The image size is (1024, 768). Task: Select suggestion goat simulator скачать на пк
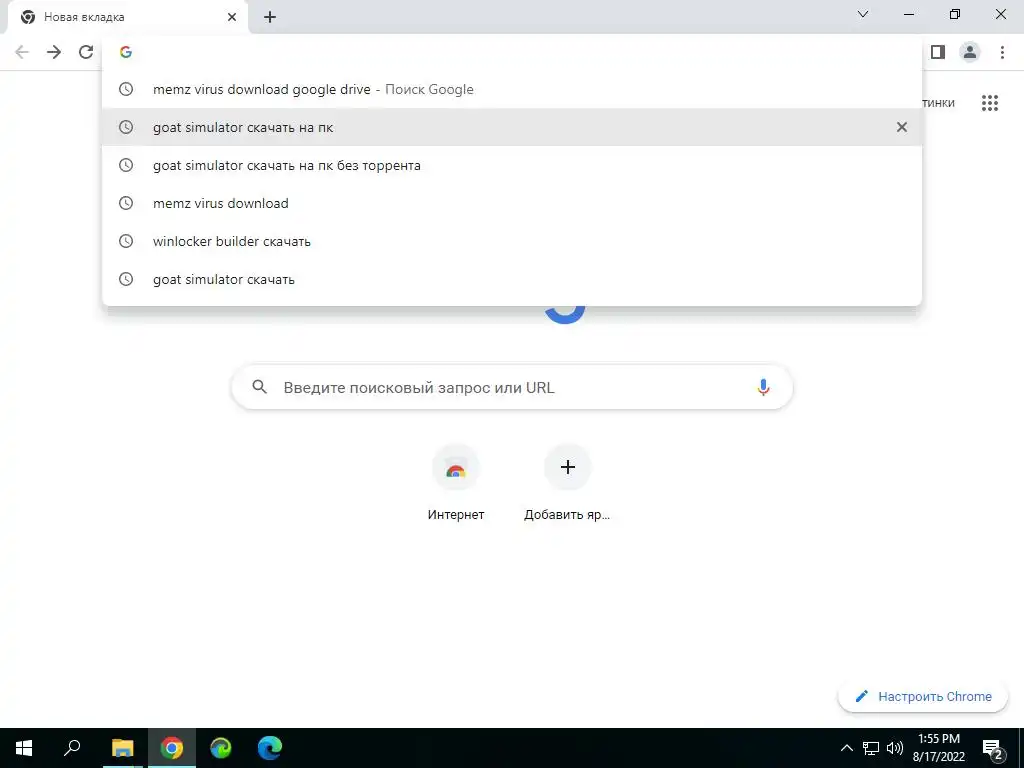[x=512, y=127]
